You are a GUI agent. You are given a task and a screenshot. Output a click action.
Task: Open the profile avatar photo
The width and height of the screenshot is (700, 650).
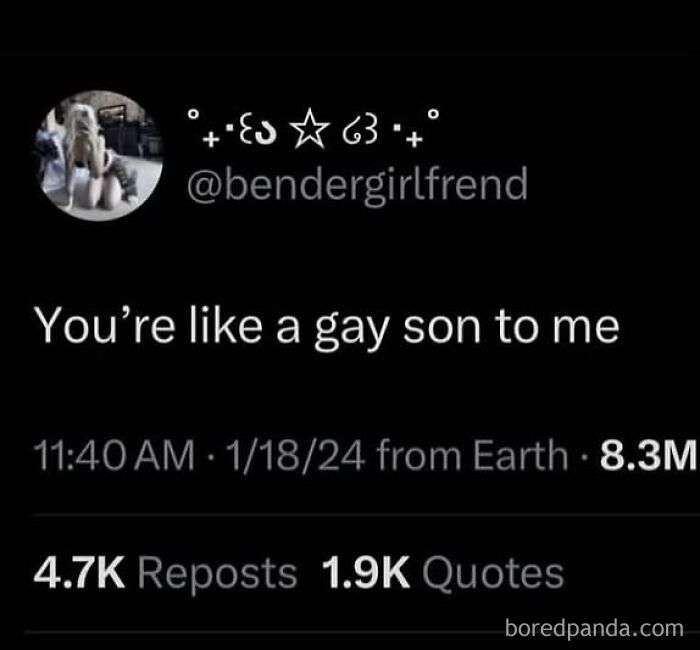(x=99, y=156)
